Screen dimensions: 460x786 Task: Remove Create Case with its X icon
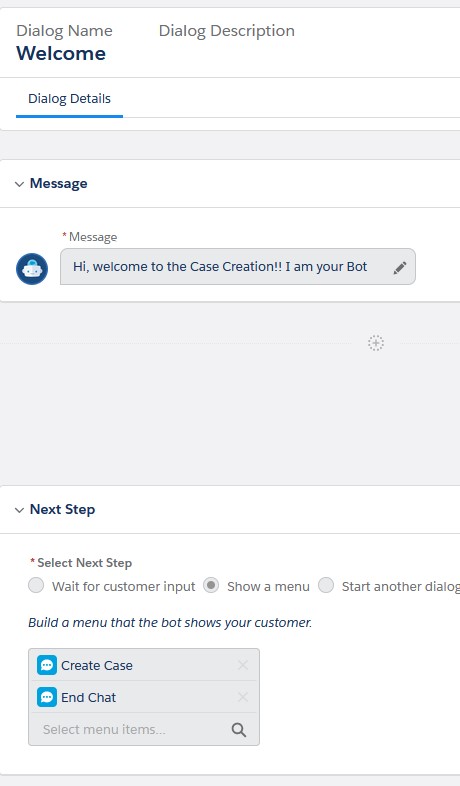point(243,665)
